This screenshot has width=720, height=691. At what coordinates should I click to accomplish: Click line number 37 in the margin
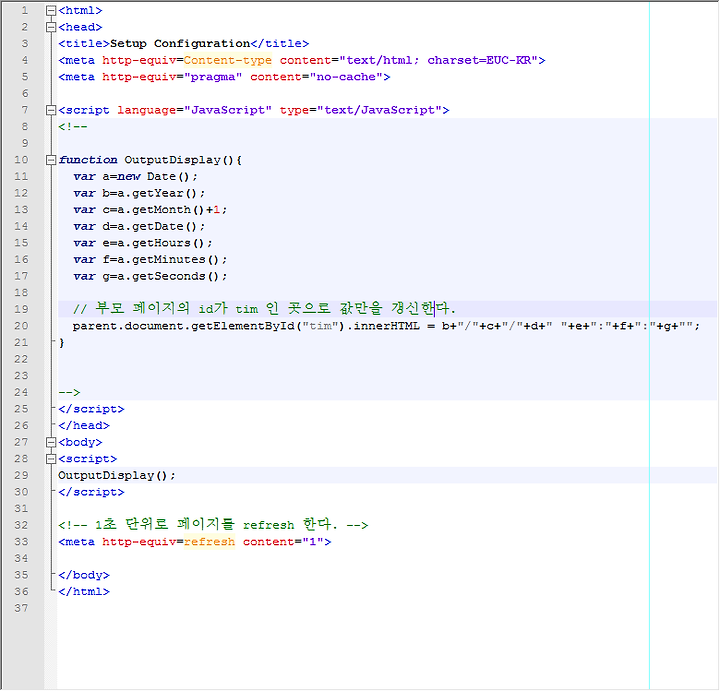[21, 608]
